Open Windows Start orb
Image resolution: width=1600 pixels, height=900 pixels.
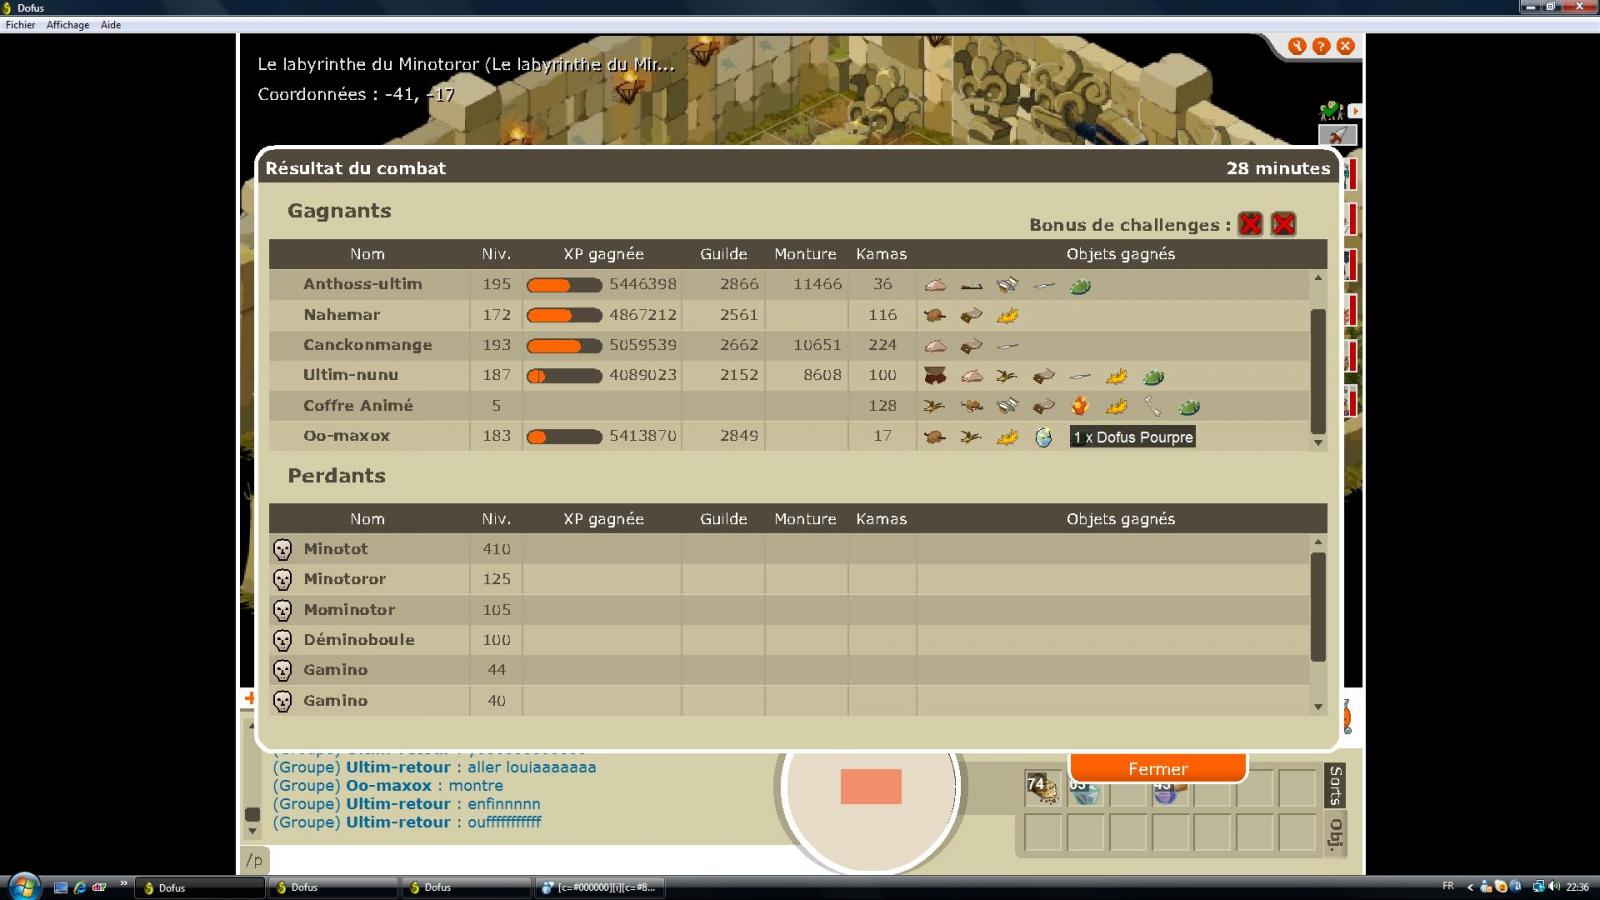(24, 886)
